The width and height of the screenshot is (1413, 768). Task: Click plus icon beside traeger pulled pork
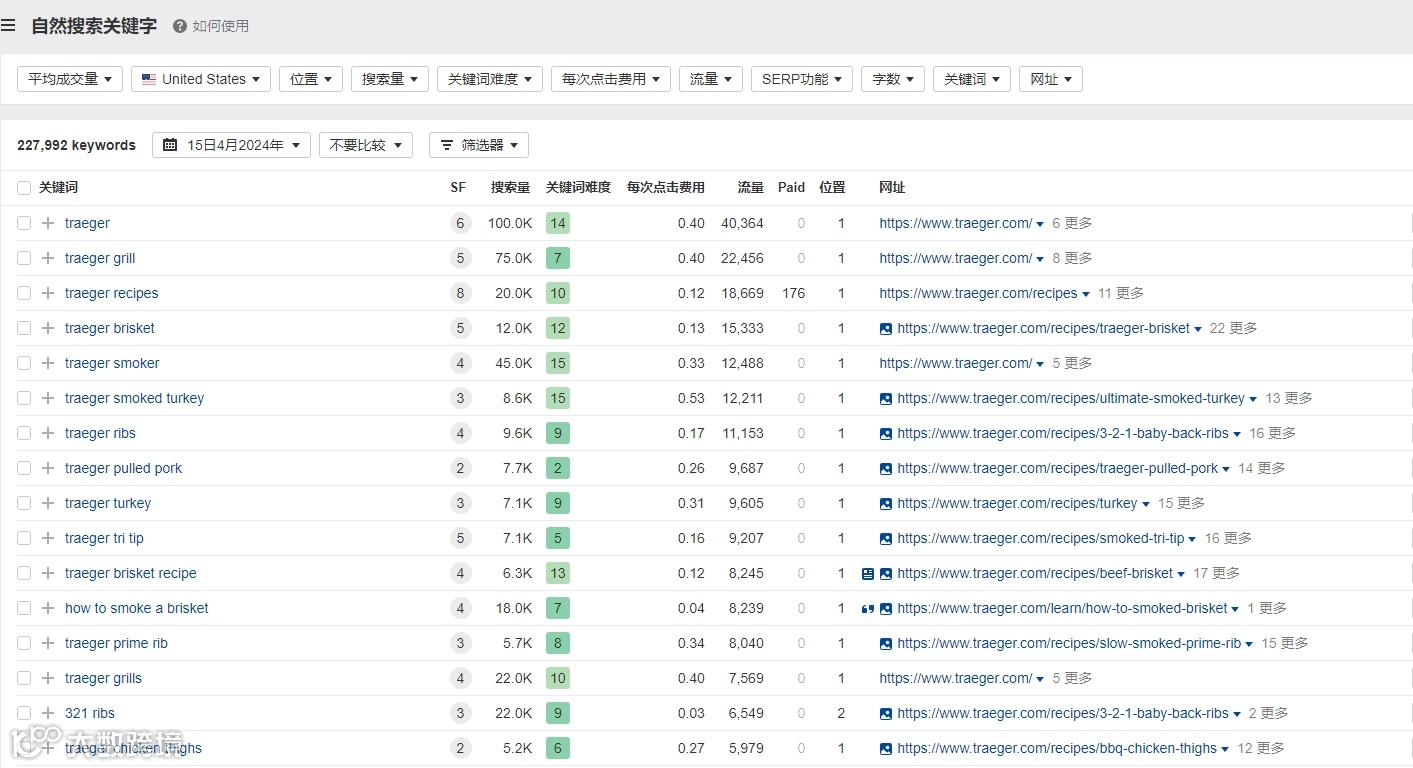48,468
